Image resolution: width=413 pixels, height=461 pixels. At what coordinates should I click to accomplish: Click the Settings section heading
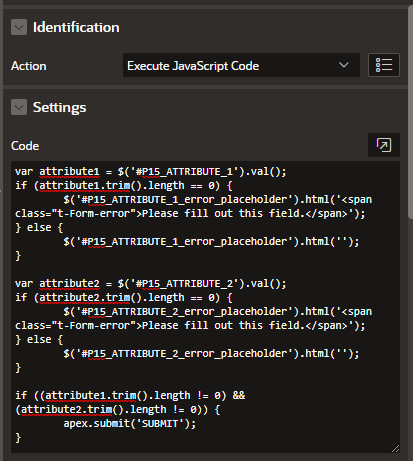[59, 107]
